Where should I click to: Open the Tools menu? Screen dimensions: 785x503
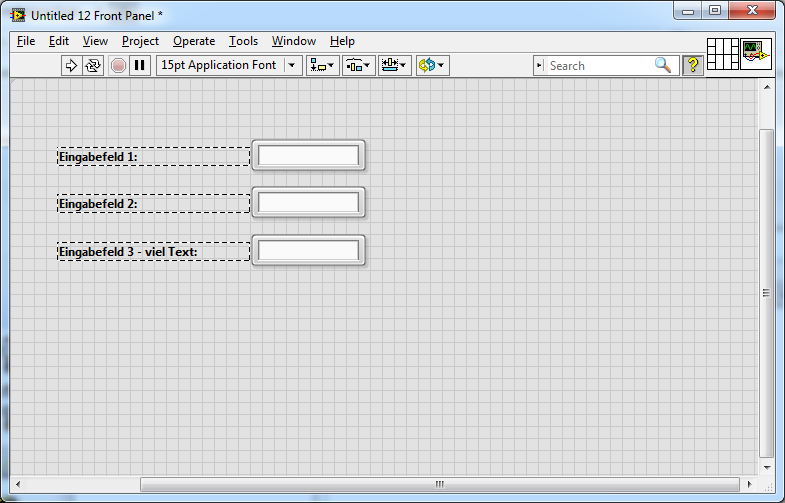[x=243, y=41]
